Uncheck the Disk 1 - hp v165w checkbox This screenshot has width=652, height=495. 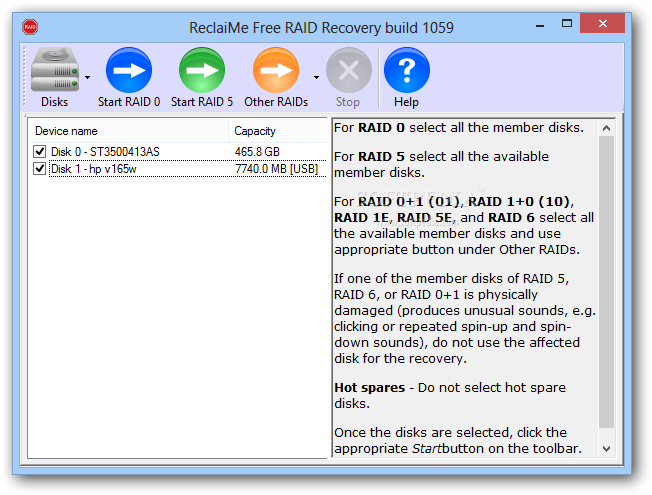(40, 168)
